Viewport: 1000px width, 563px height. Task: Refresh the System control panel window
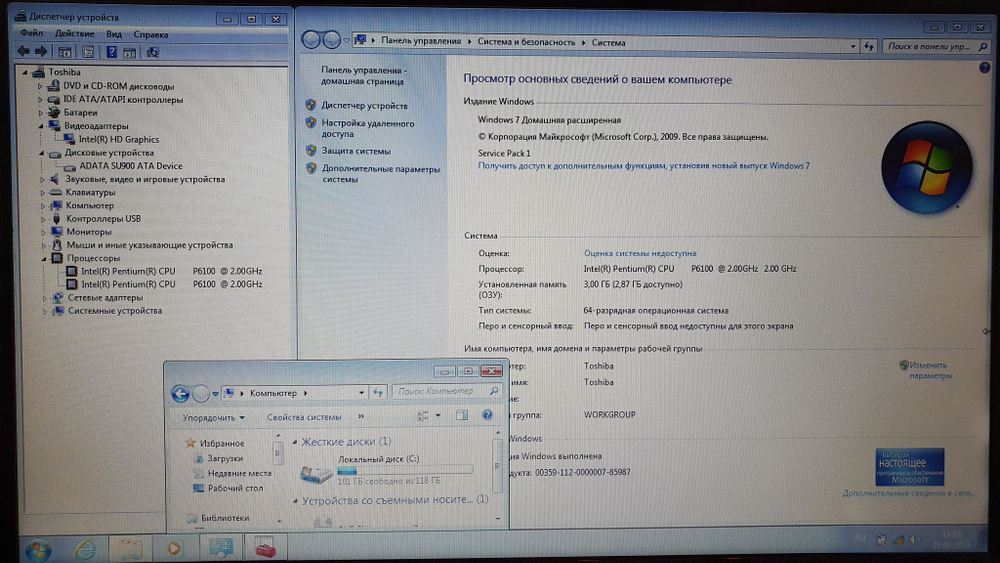pos(869,46)
